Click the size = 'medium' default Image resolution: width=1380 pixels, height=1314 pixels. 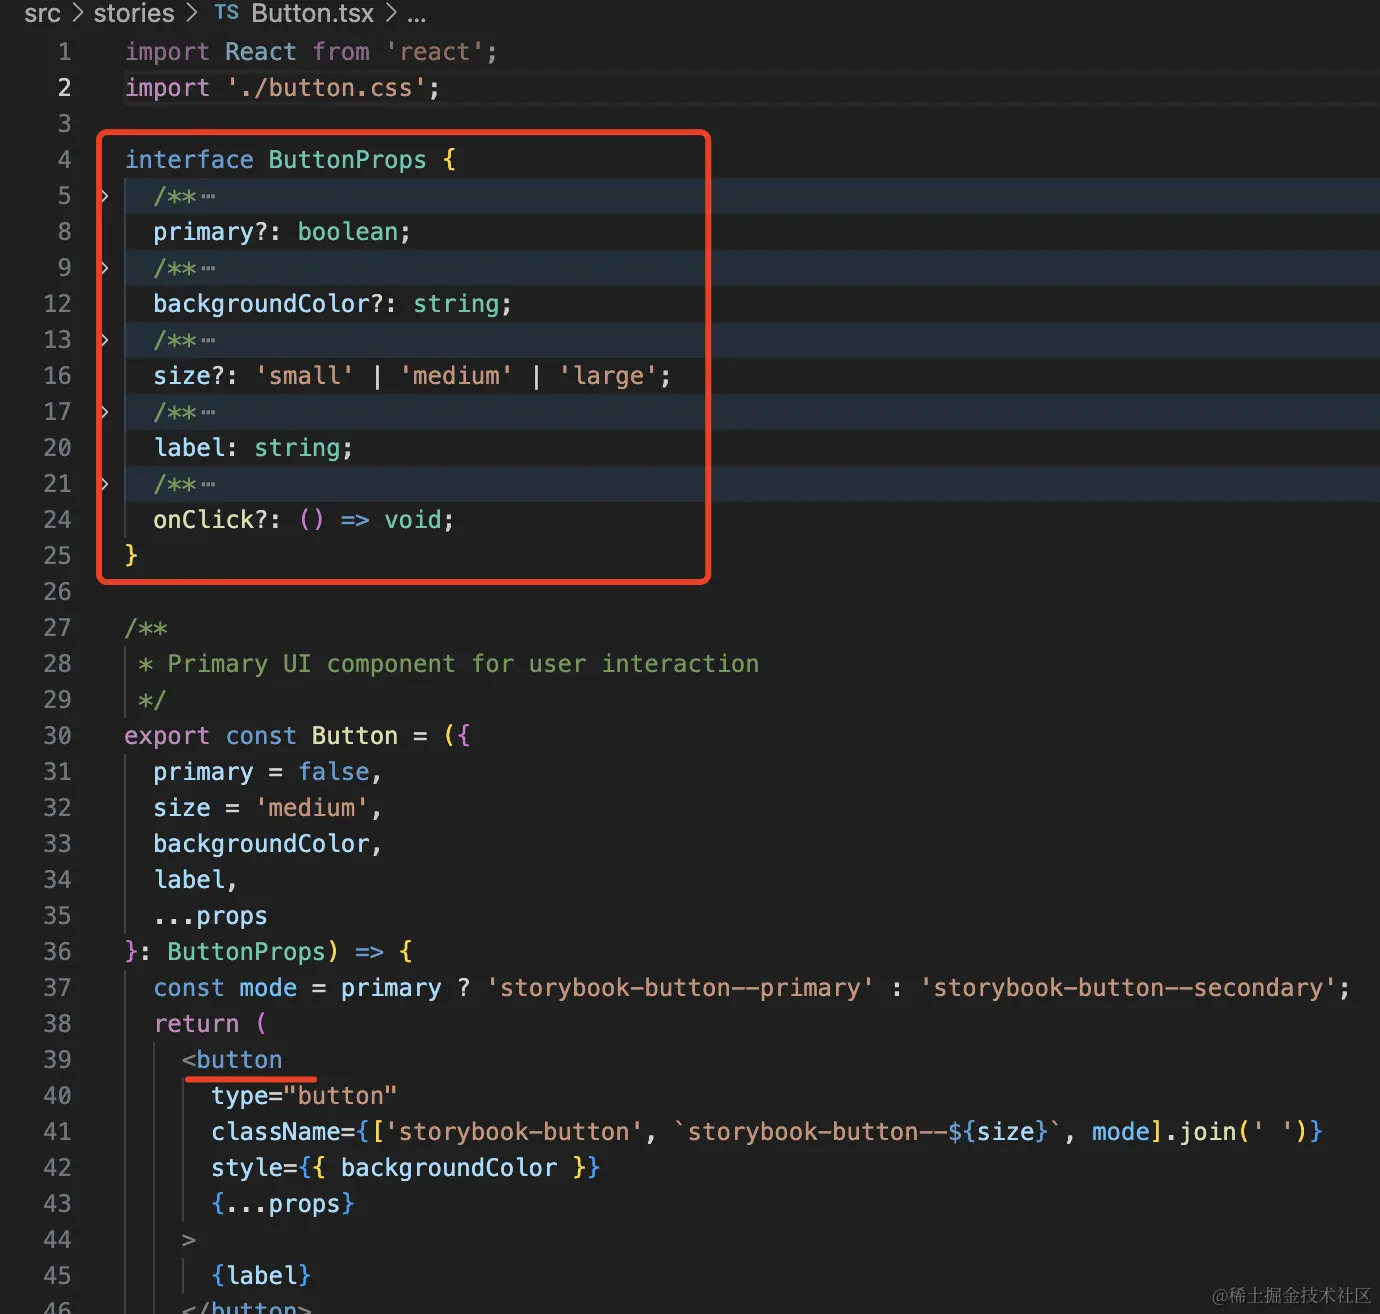tap(267, 808)
